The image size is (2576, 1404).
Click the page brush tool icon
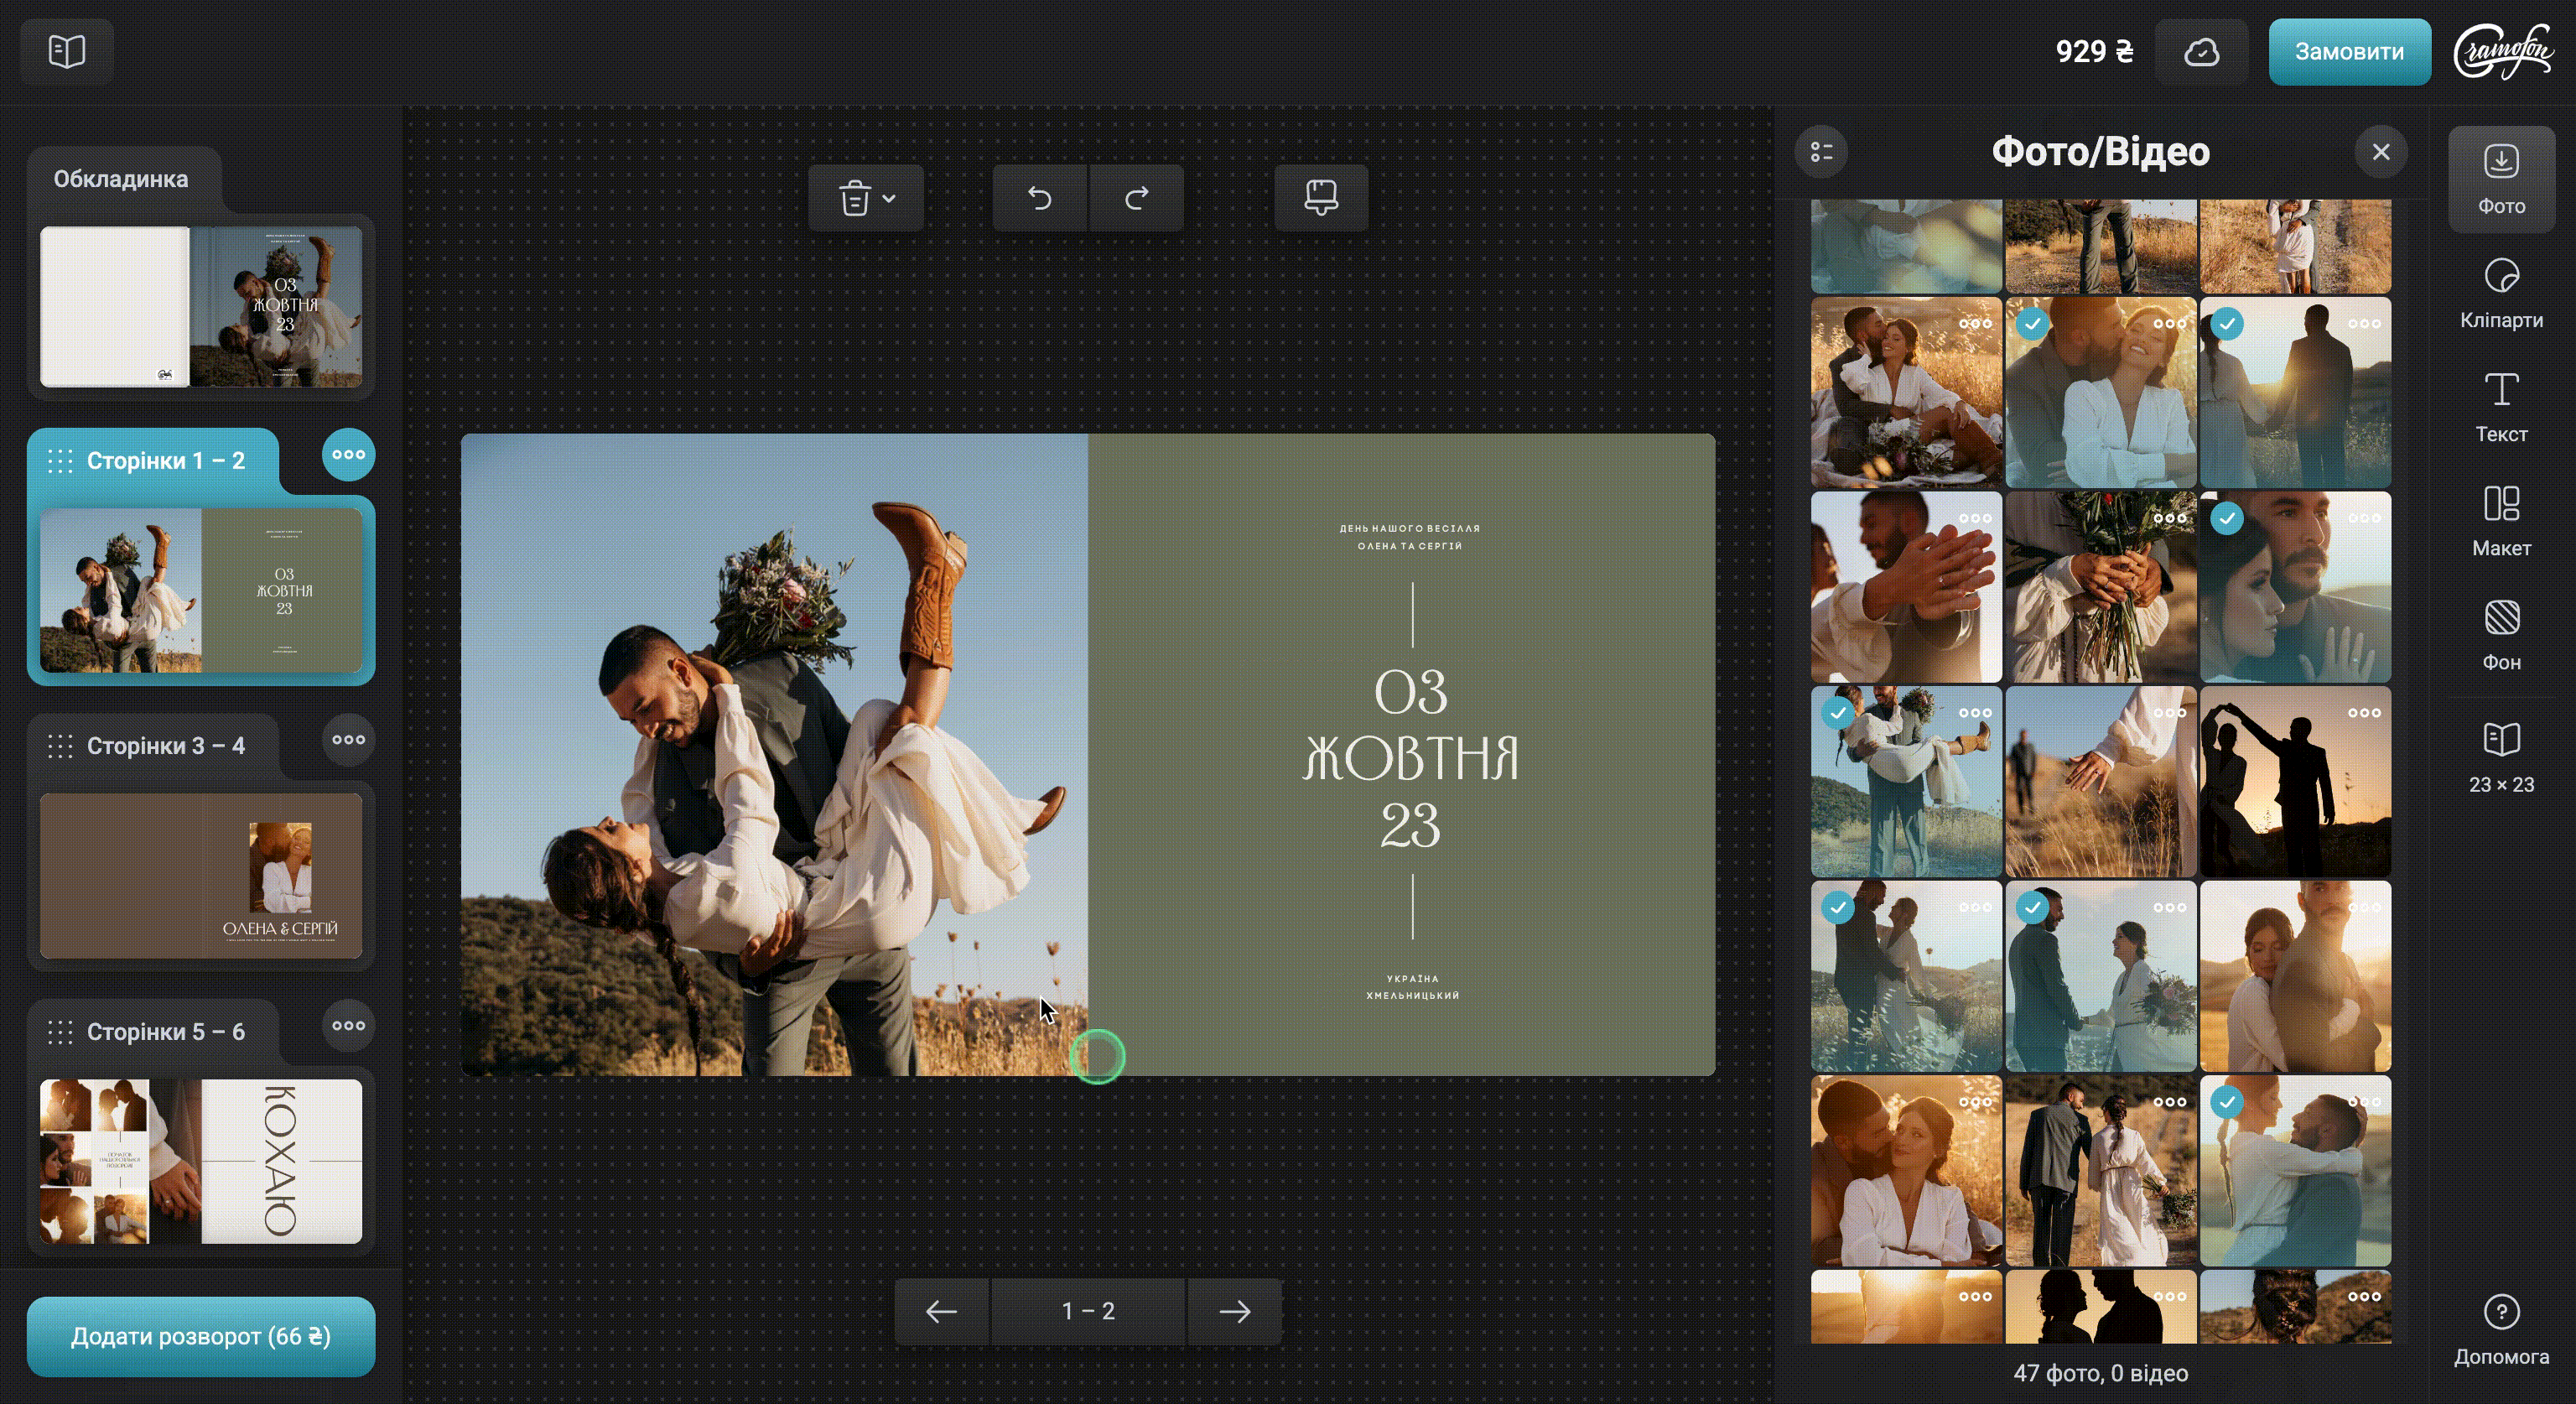tap(1320, 198)
